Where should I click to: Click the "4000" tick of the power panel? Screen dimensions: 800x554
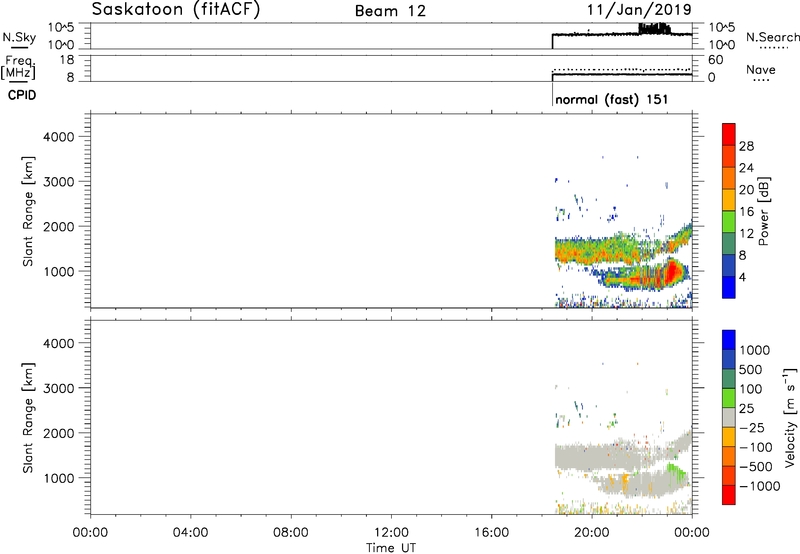[x=59, y=137]
